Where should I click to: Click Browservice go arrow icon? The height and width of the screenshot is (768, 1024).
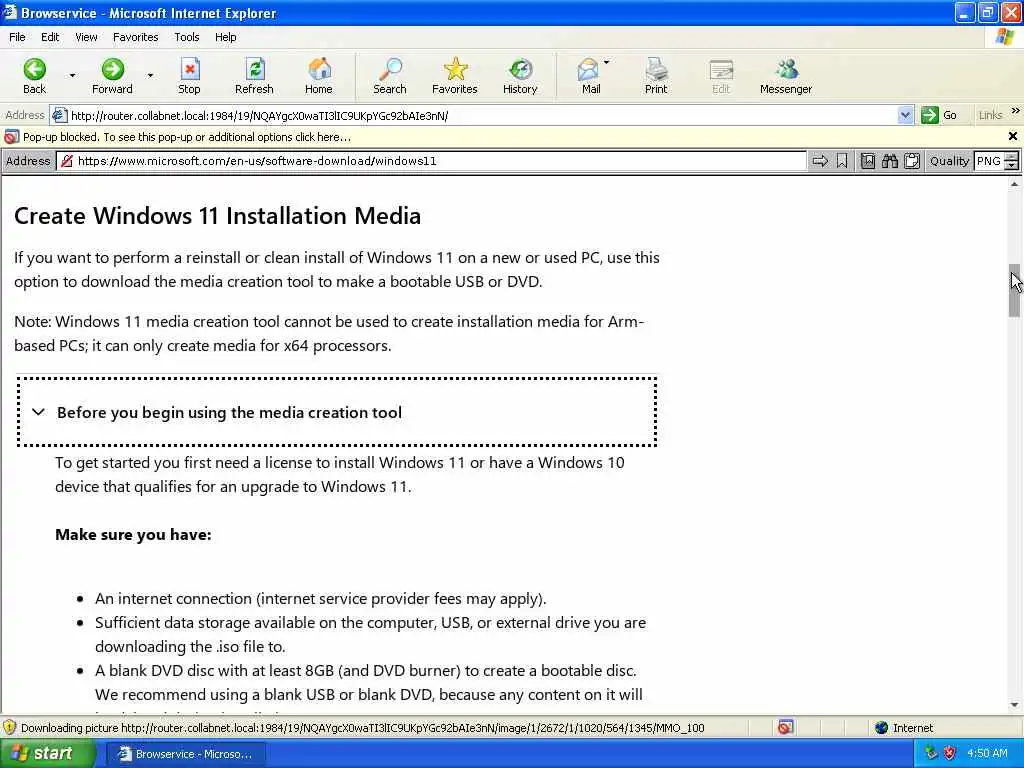tap(820, 161)
